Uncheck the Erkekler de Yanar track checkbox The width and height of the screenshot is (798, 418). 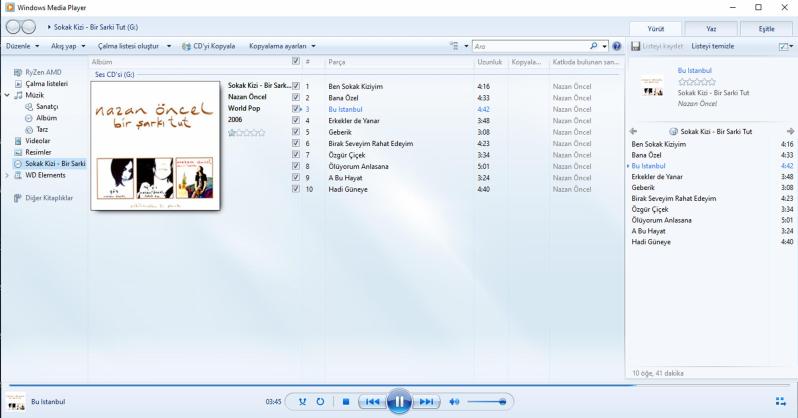[296, 120]
